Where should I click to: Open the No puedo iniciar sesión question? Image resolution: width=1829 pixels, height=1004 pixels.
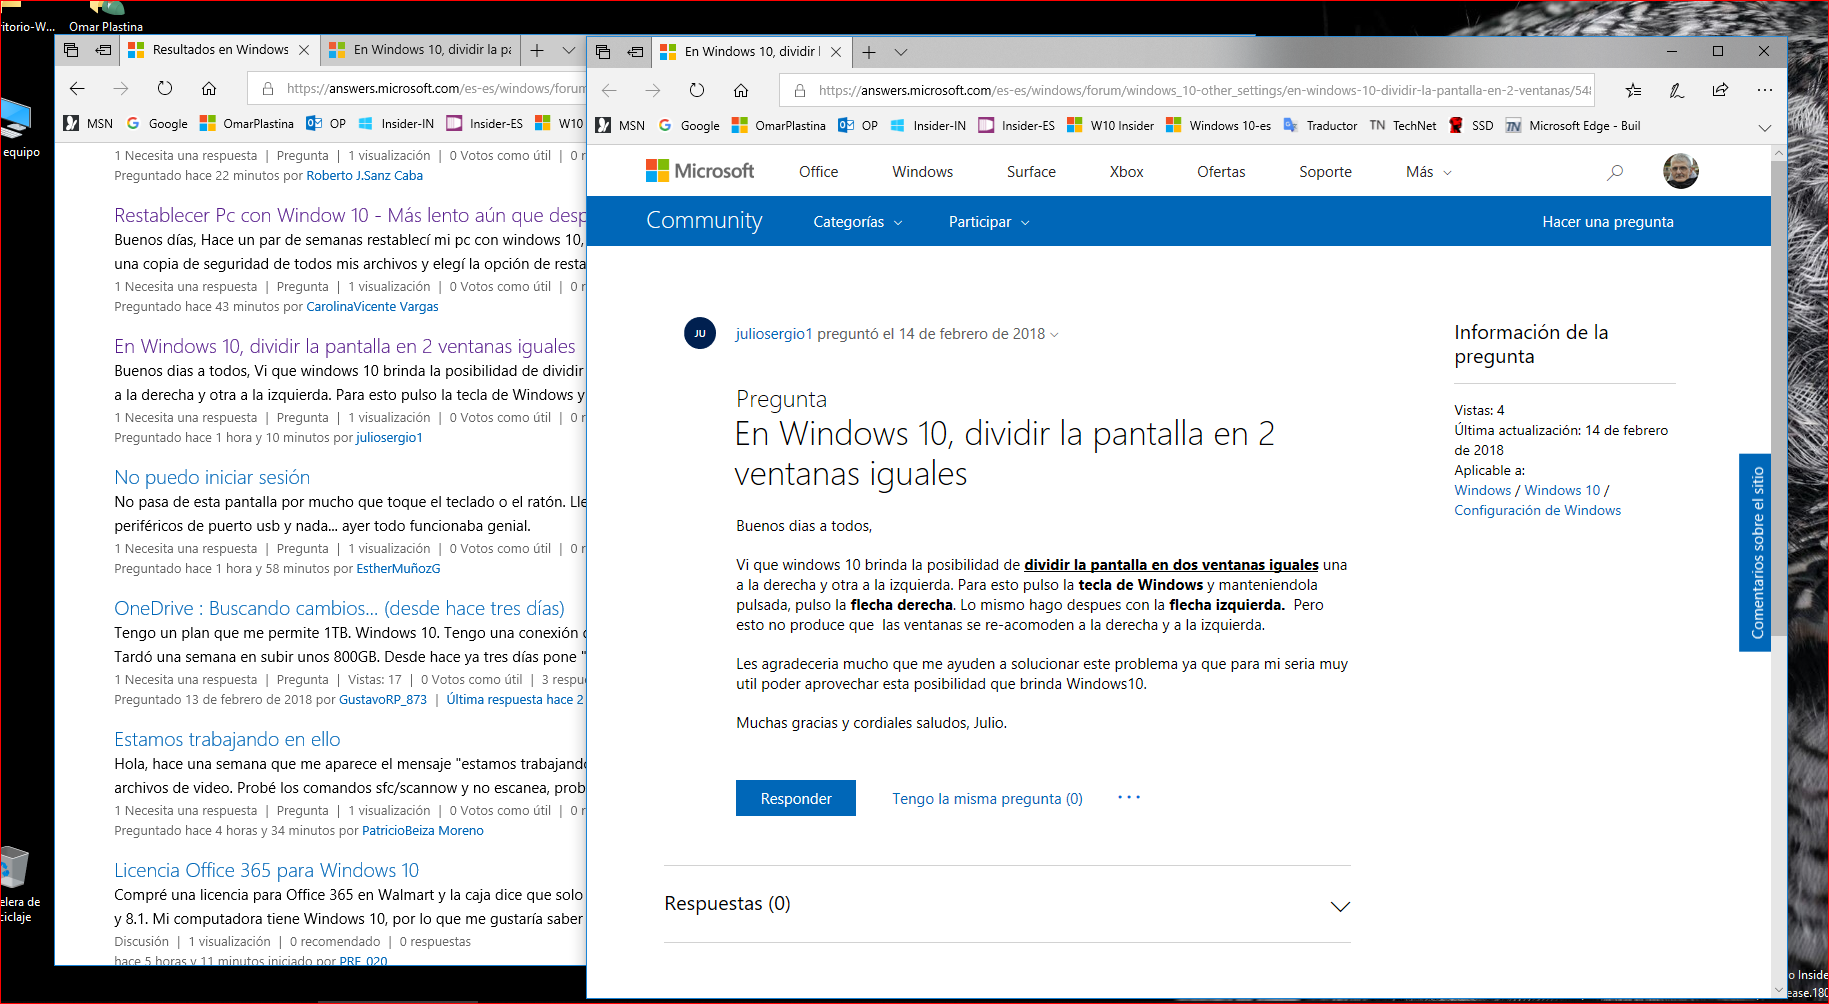[212, 477]
